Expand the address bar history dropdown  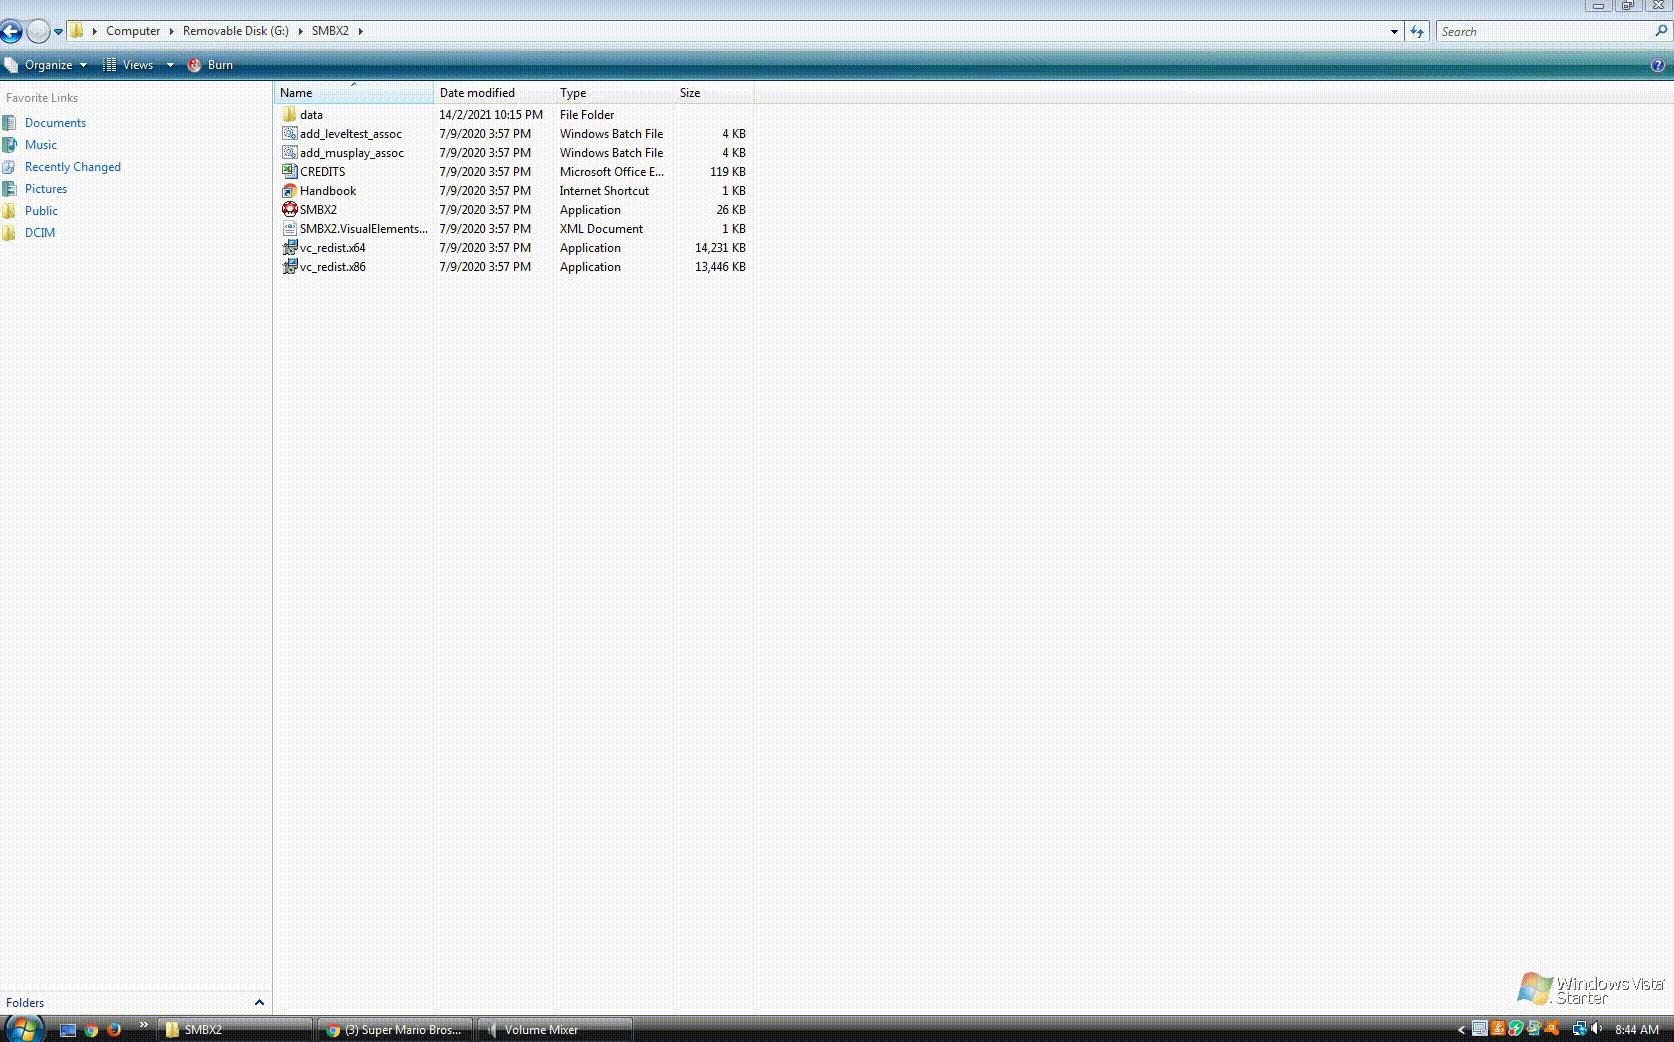[1394, 32]
